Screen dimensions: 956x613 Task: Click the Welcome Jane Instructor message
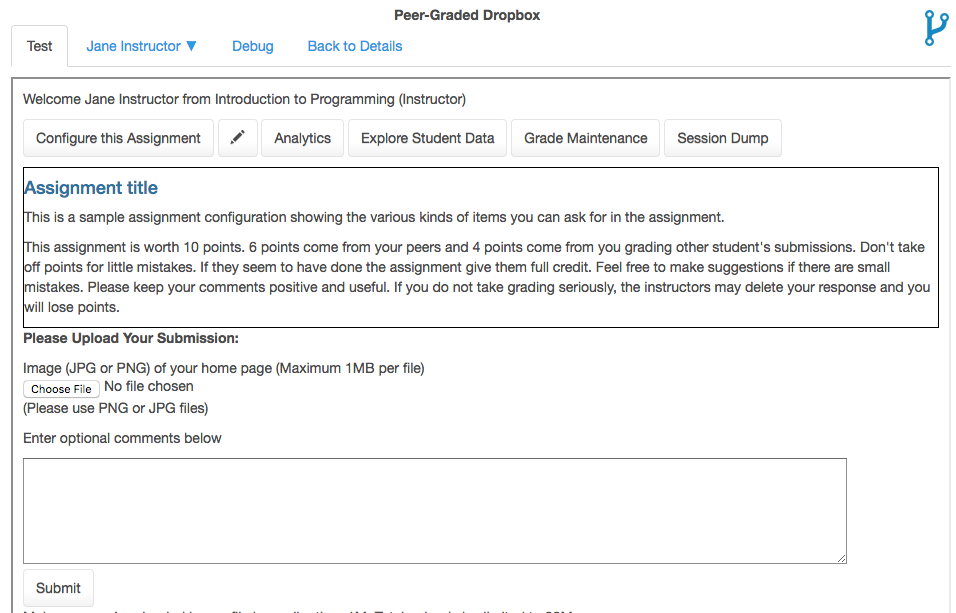point(244,99)
